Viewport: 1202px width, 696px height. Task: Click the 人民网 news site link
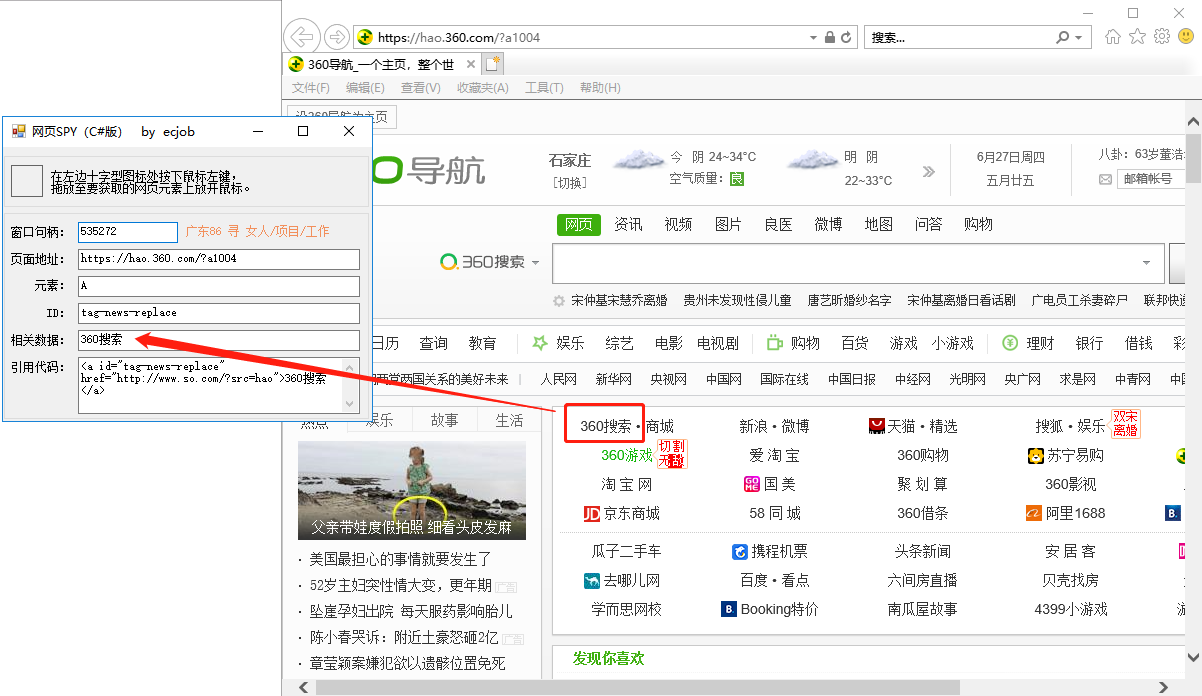click(x=559, y=380)
